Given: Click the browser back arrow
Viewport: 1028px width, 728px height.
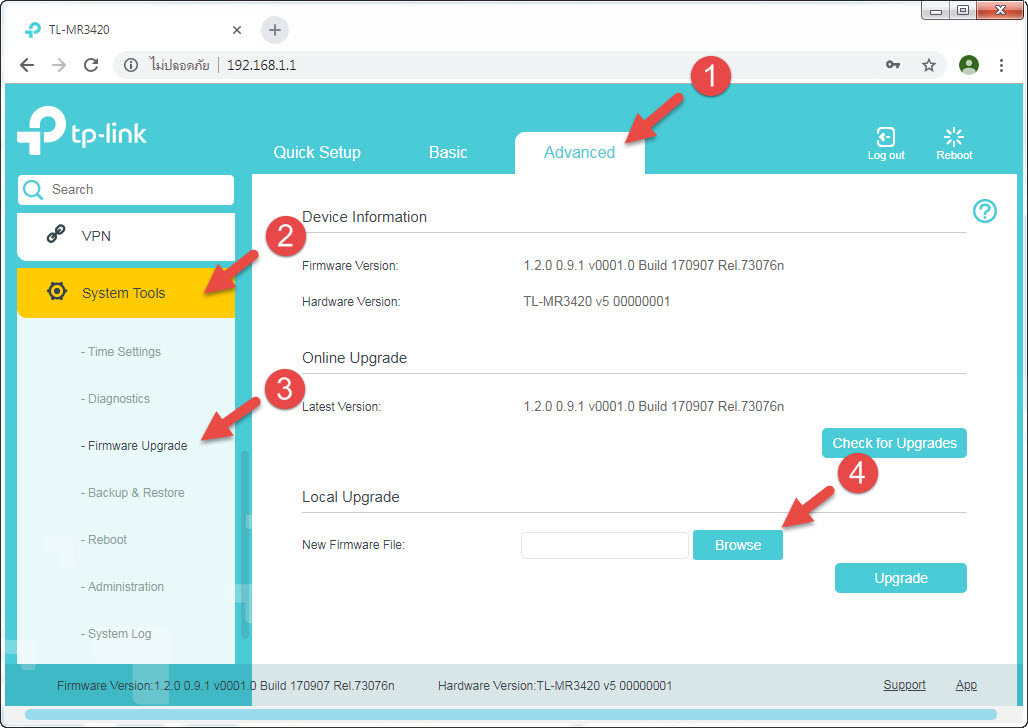Looking at the screenshot, I should click(27, 65).
